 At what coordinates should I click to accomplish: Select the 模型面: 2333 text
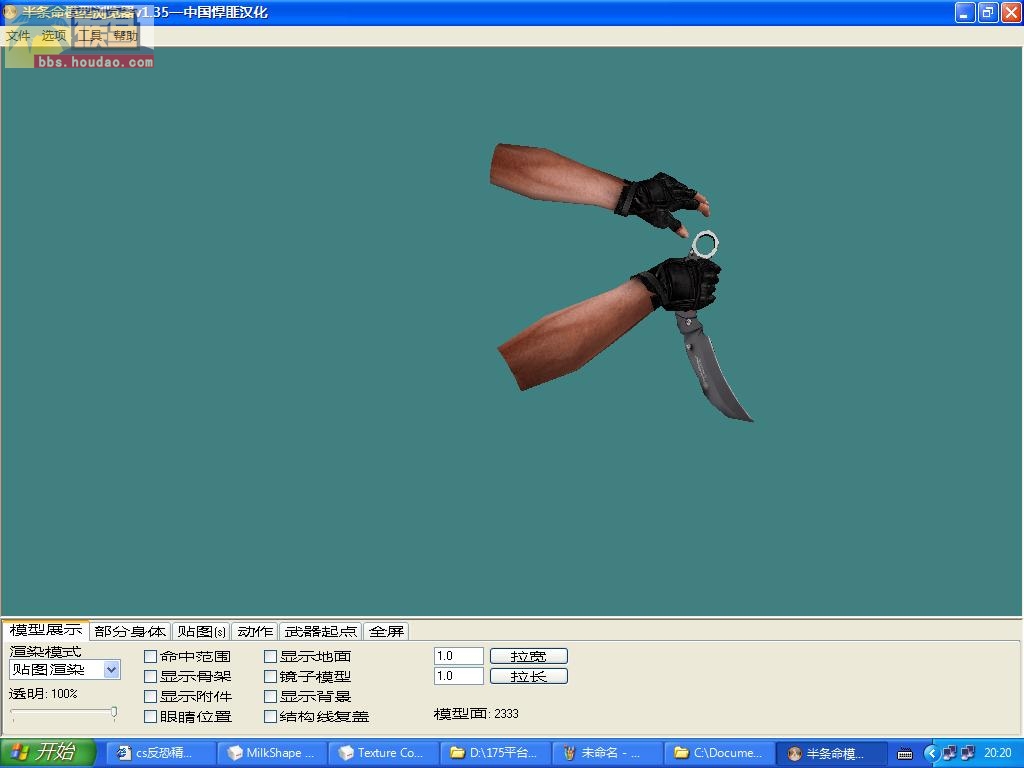click(476, 714)
